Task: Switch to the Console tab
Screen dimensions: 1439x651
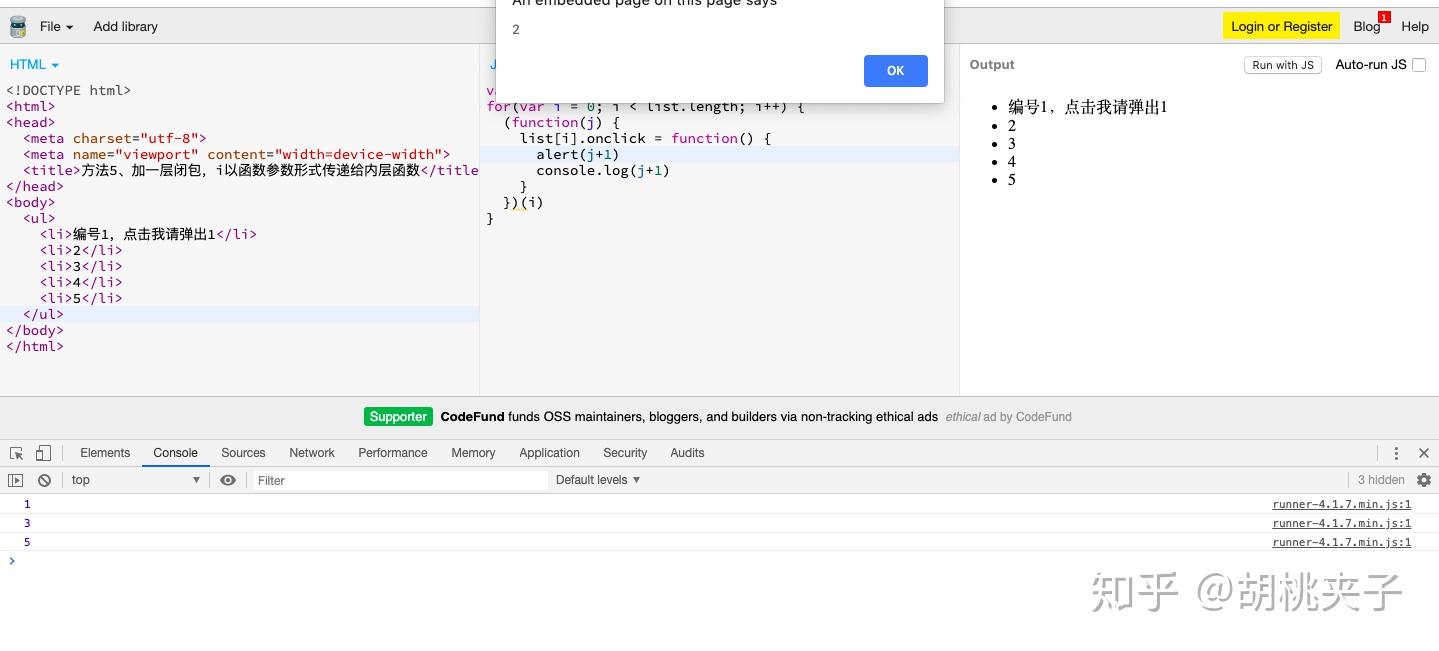Action: click(x=175, y=453)
